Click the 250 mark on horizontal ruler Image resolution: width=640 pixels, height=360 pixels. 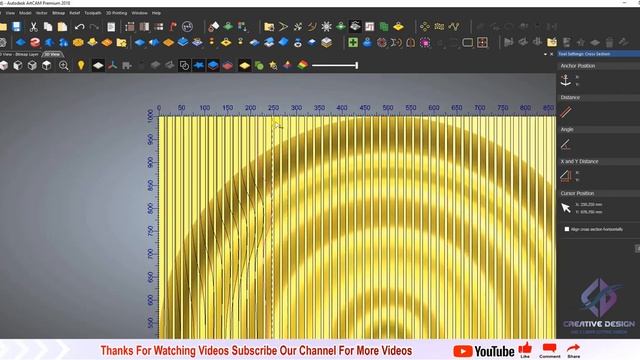(273, 108)
